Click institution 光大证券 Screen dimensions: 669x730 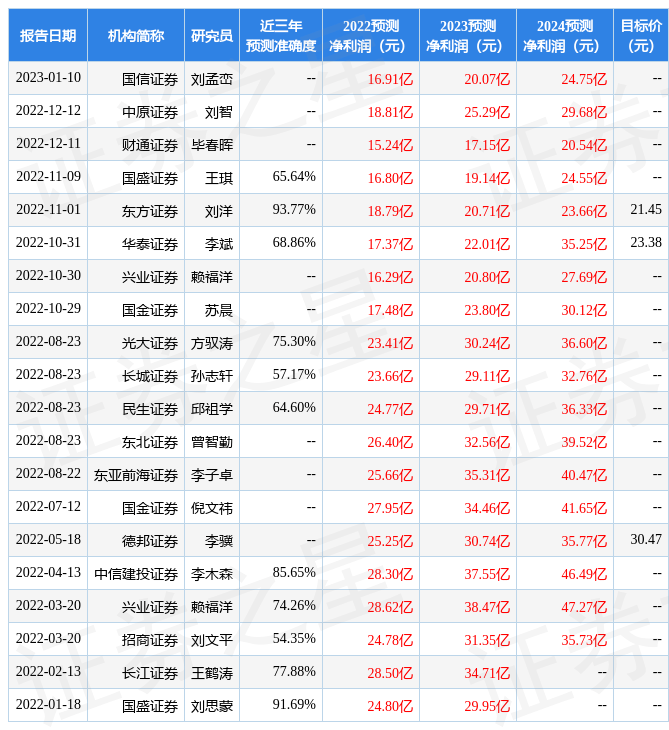(x=150, y=344)
